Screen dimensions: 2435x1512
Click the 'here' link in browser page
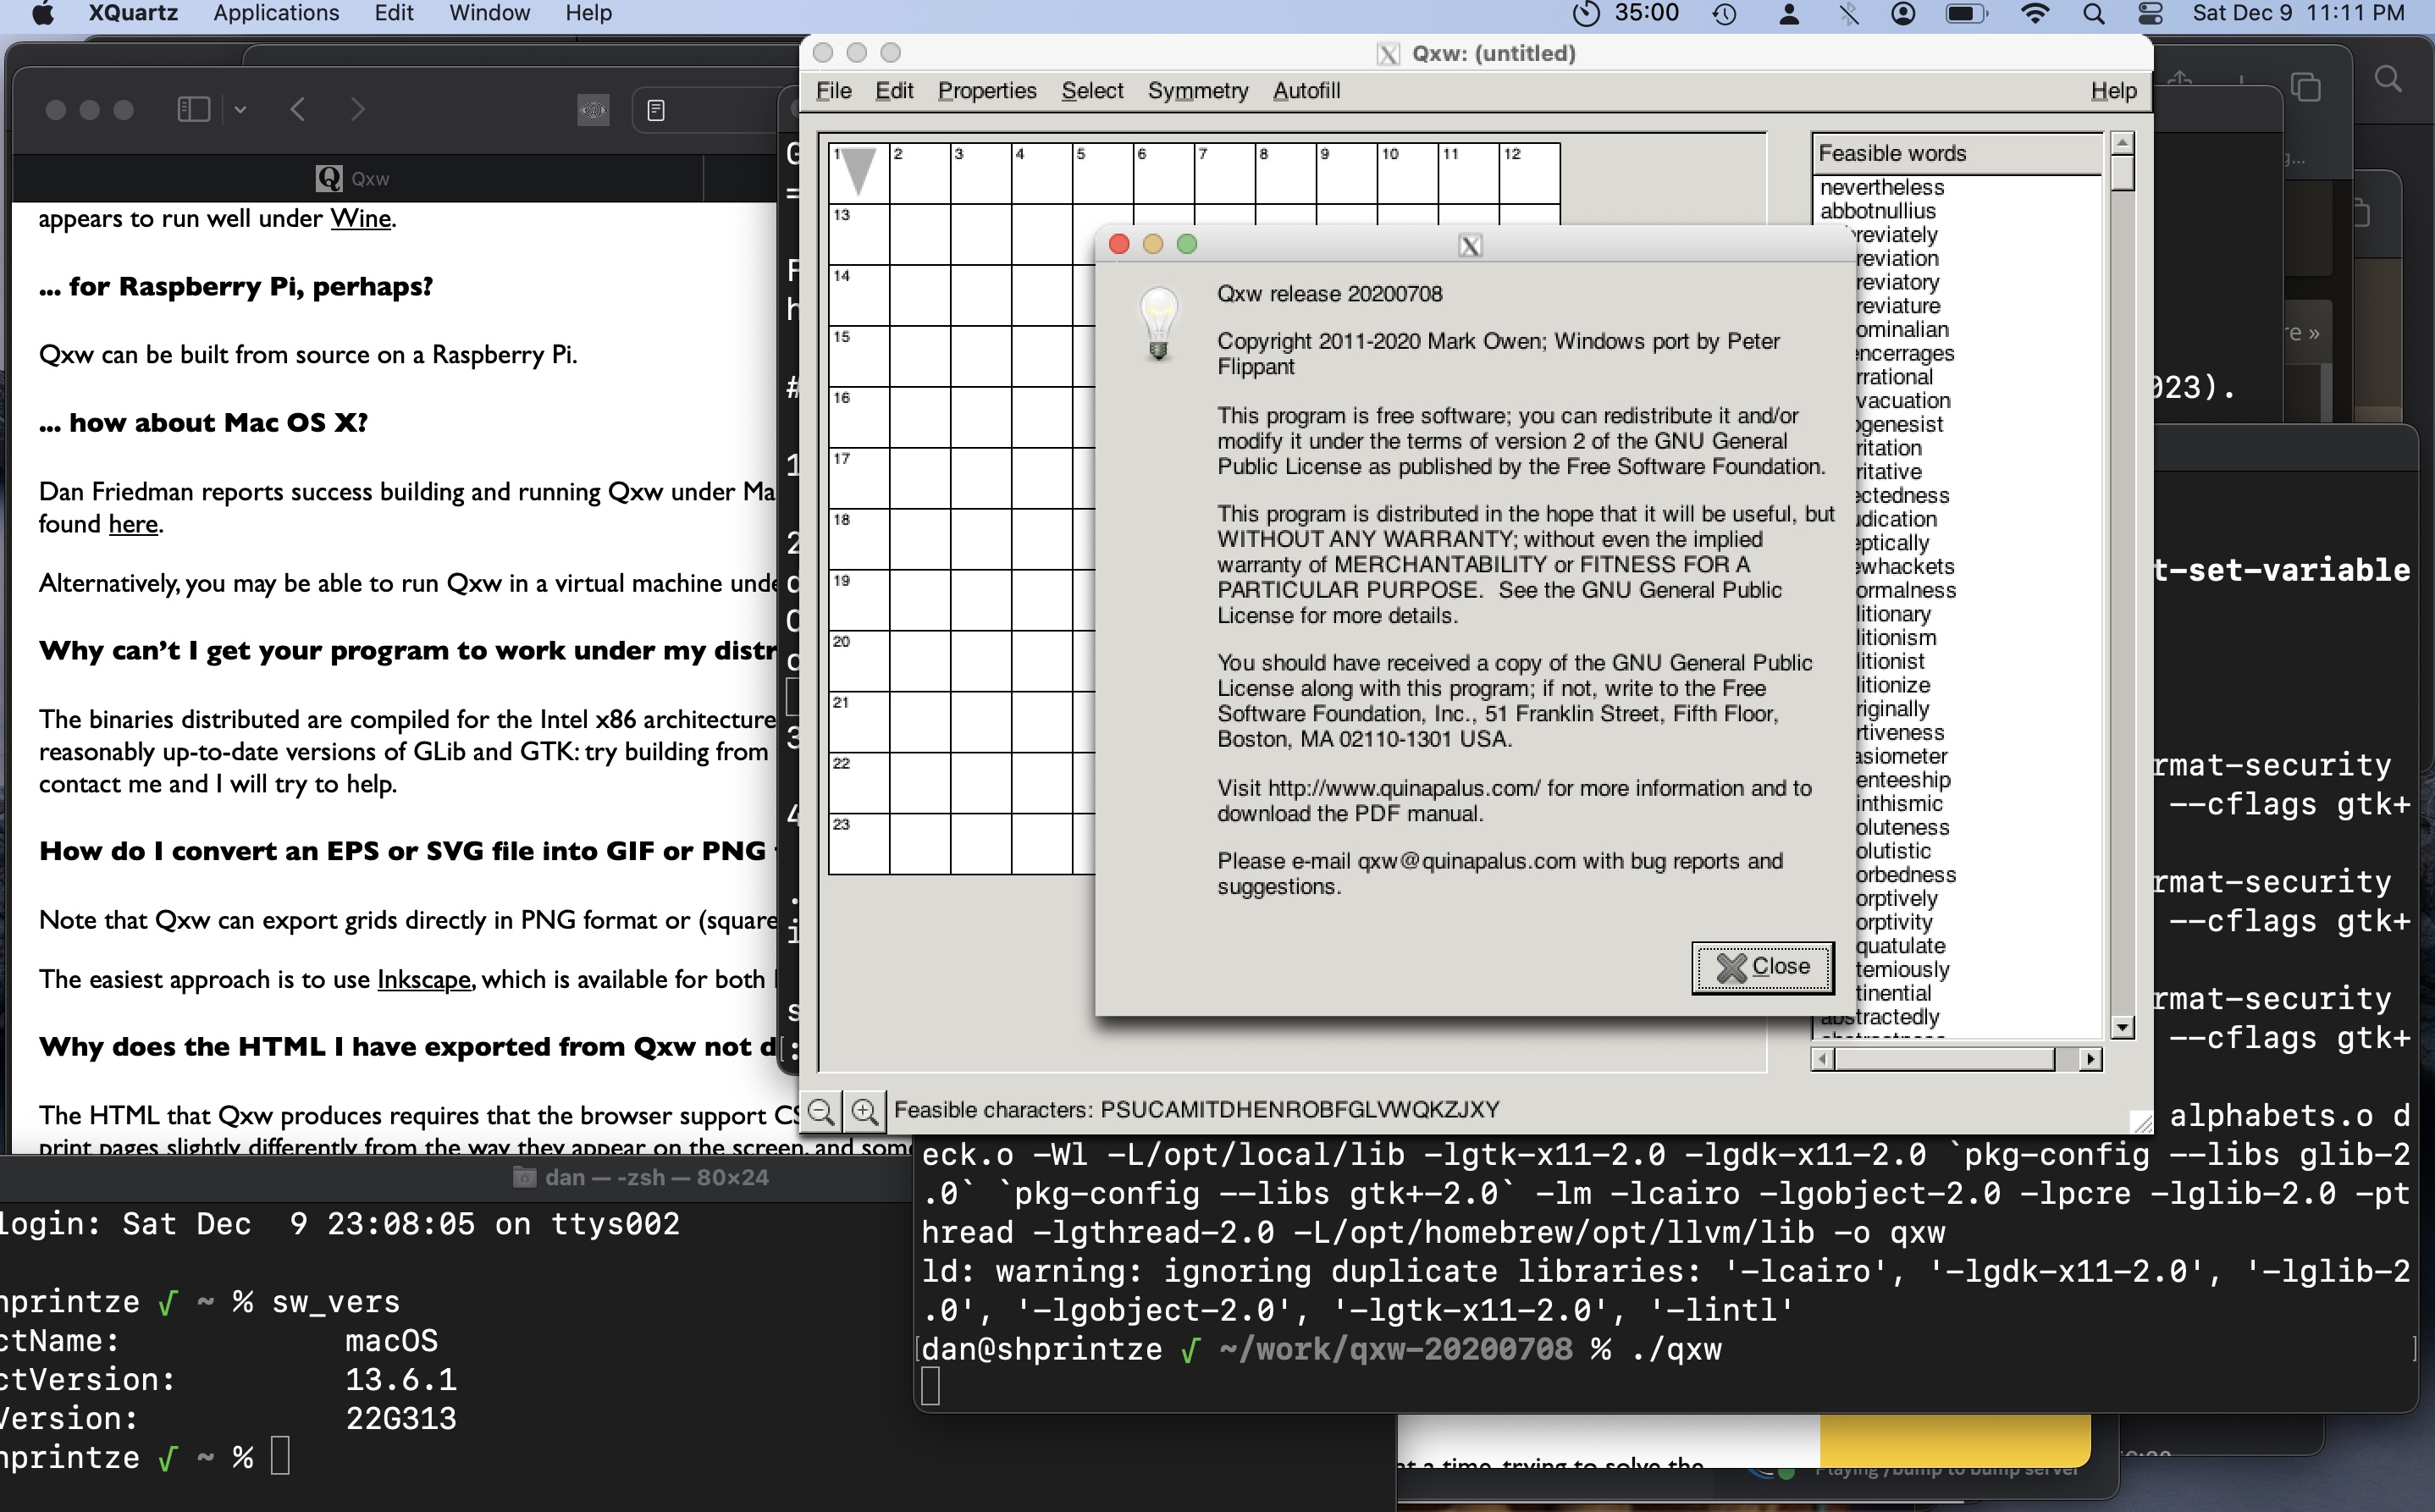tap(133, 524)
